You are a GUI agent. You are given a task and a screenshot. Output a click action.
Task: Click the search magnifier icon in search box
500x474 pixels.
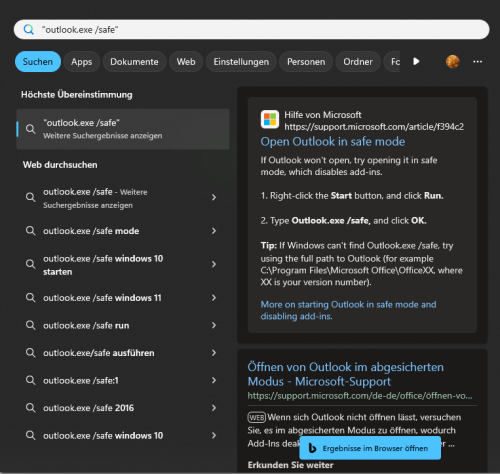(x=29, y=30)
